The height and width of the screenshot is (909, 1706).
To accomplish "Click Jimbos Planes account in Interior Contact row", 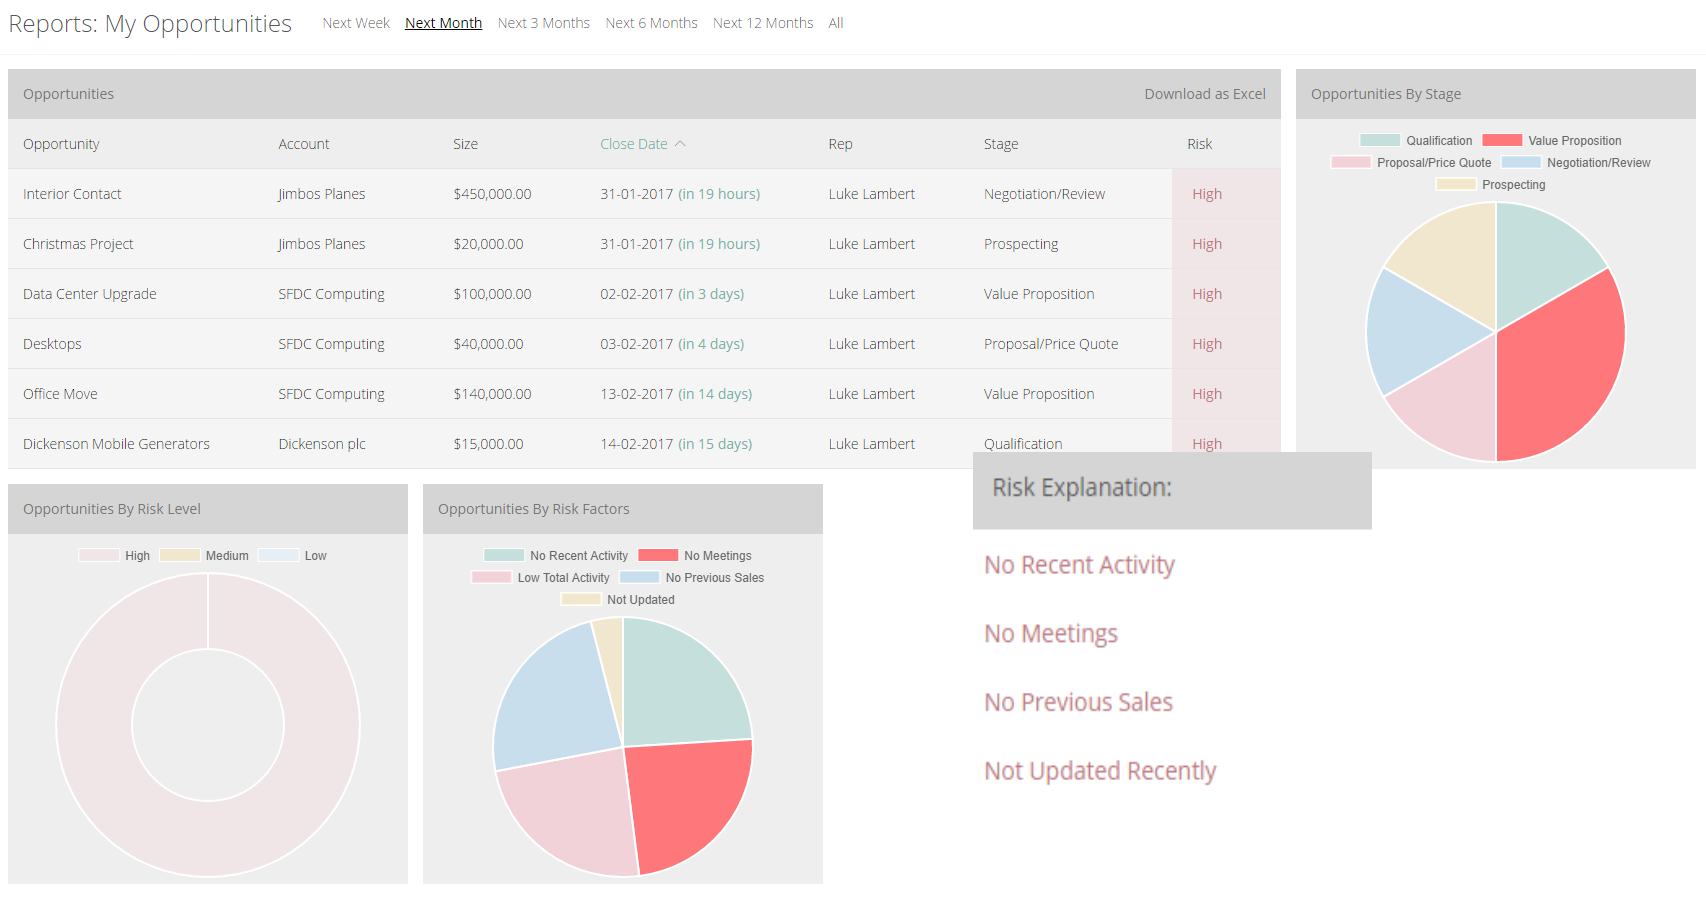I will point(322,194).
